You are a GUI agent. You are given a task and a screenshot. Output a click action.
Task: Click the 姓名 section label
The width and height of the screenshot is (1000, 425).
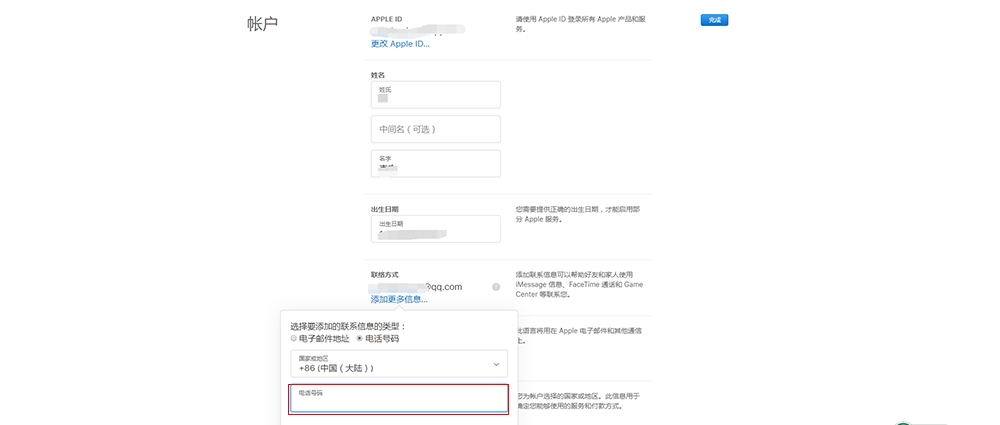click(378, 75)
